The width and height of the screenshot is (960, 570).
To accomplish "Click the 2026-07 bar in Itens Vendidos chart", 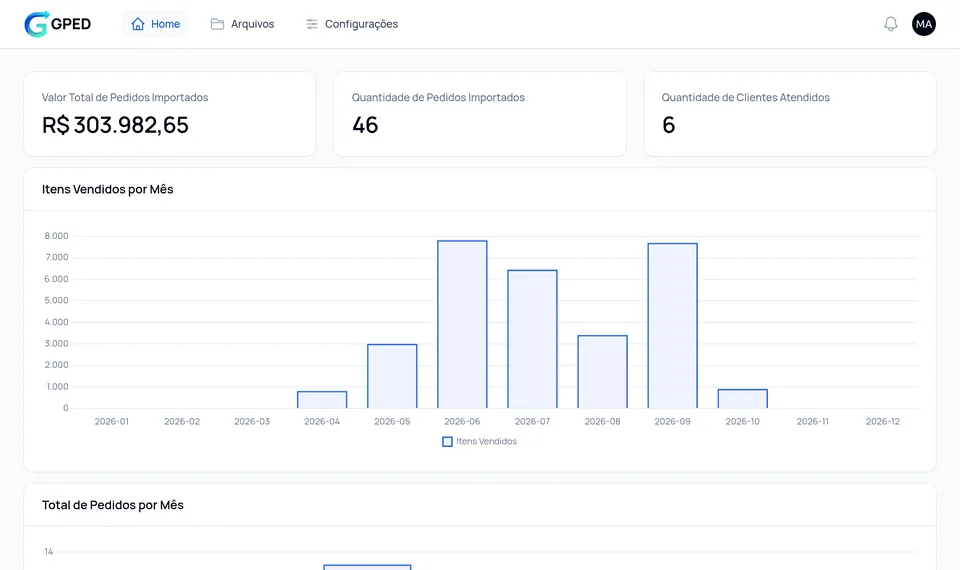I will click(533, 339).
